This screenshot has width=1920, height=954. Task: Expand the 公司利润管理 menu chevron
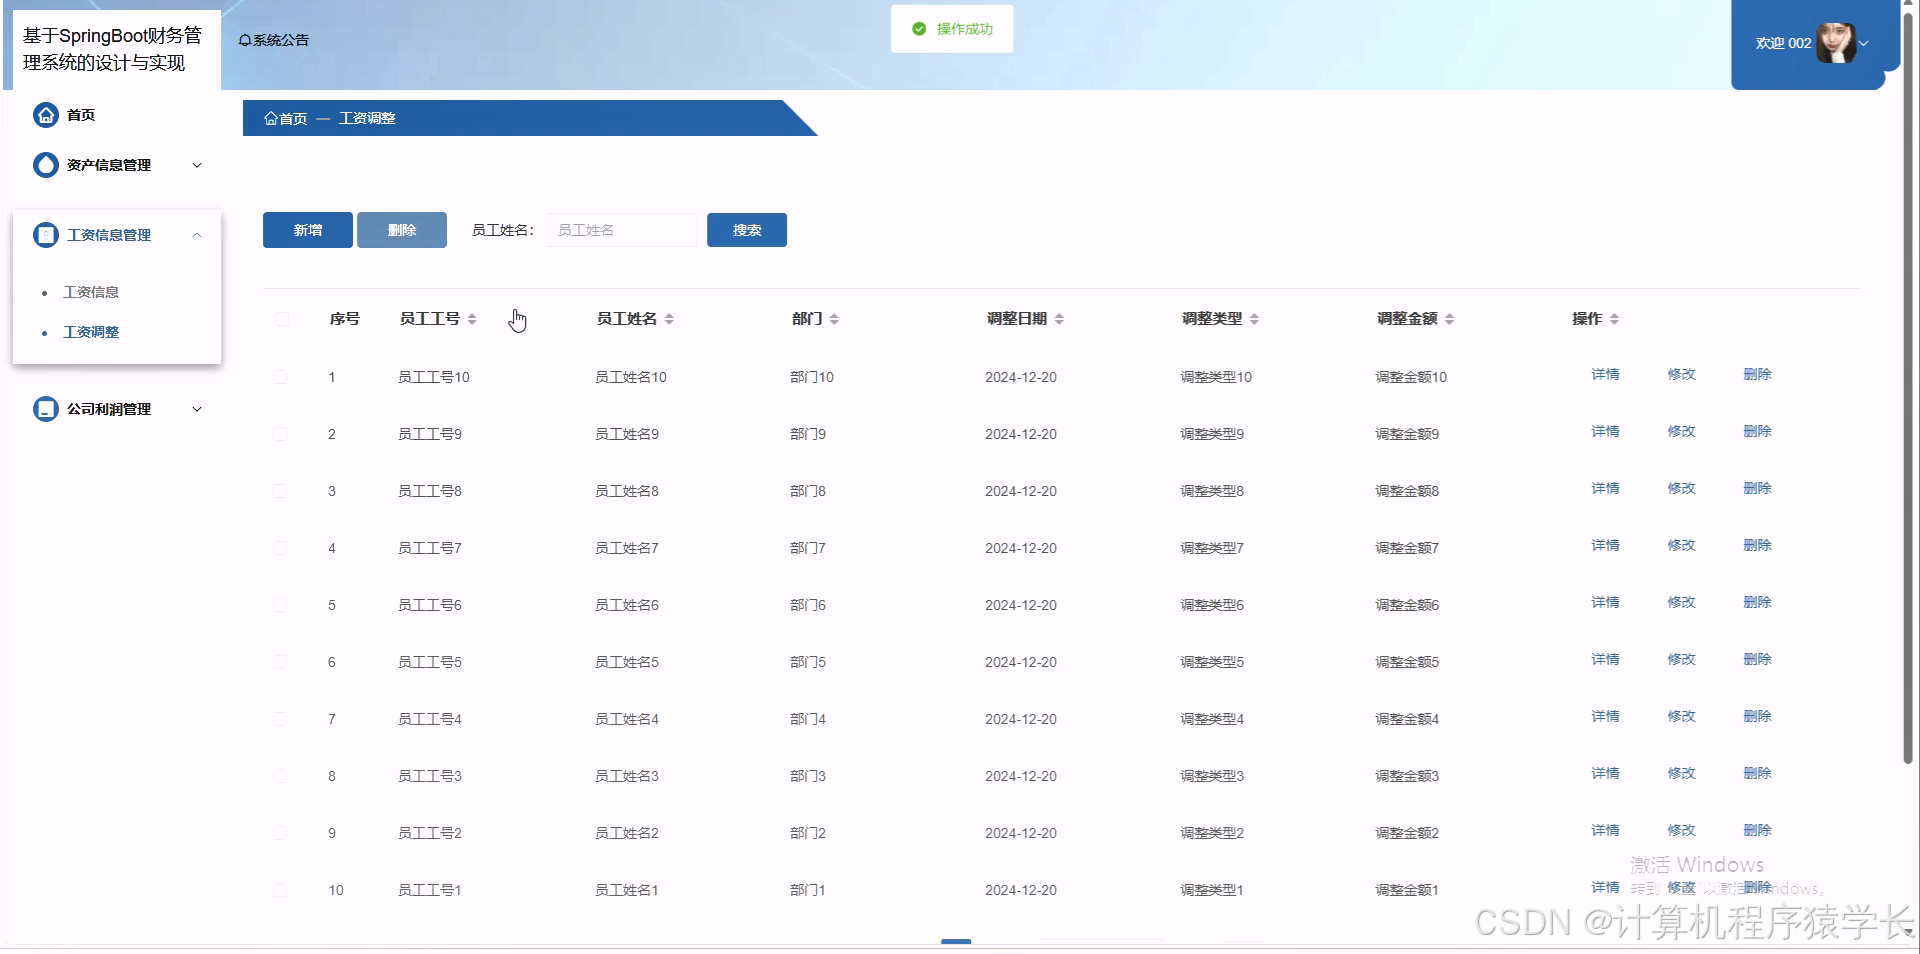(x=197, y=409)
